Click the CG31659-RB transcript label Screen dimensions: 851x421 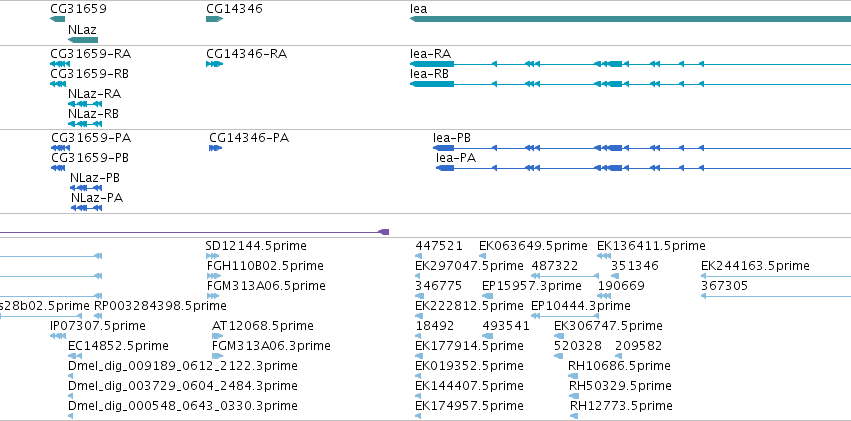click(90, 74)
